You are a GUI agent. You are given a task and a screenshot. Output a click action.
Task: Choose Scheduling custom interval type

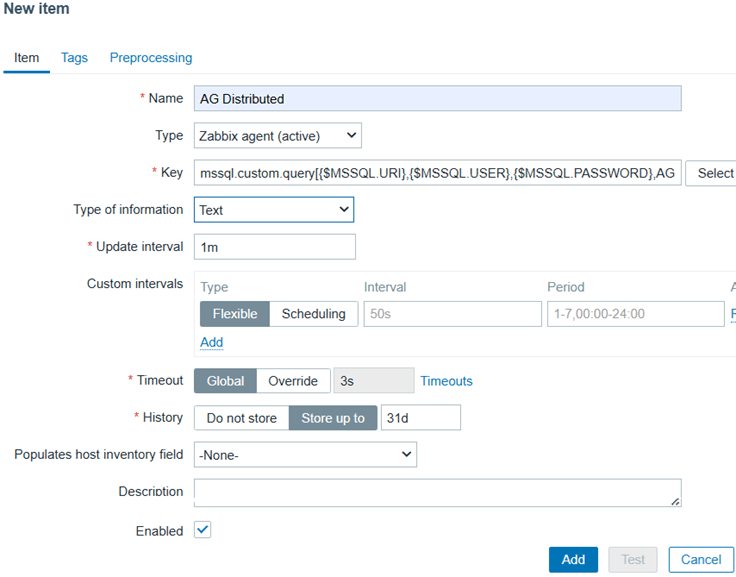(313, 314)
